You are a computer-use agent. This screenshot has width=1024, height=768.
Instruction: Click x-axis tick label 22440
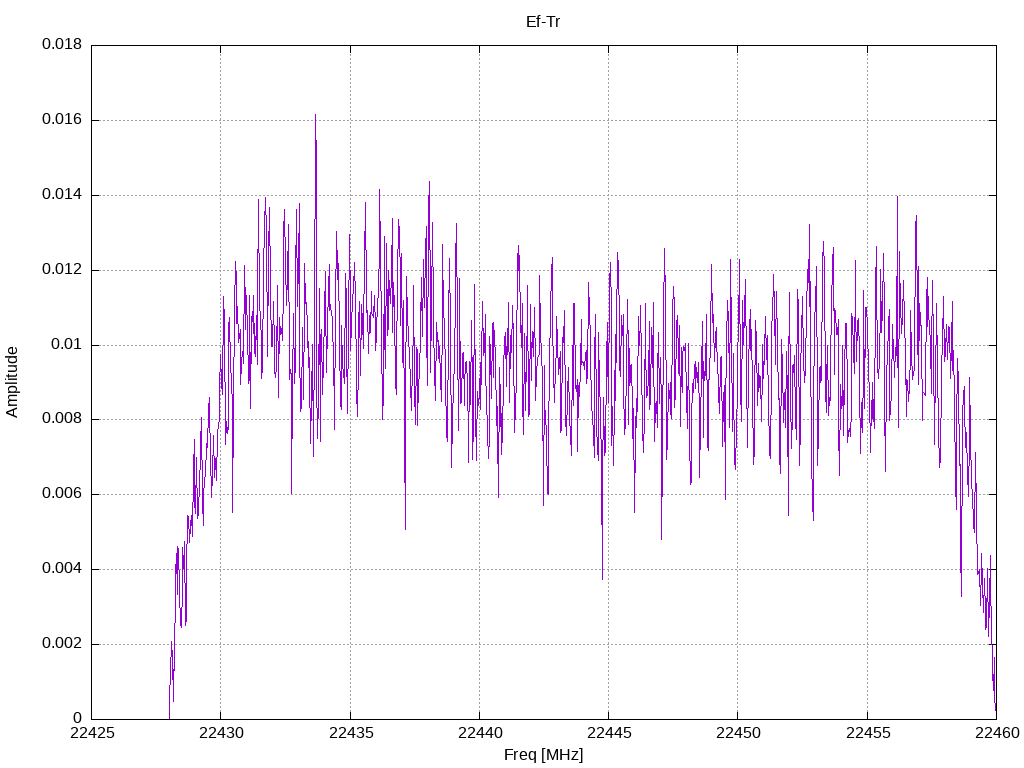[480, 733]
